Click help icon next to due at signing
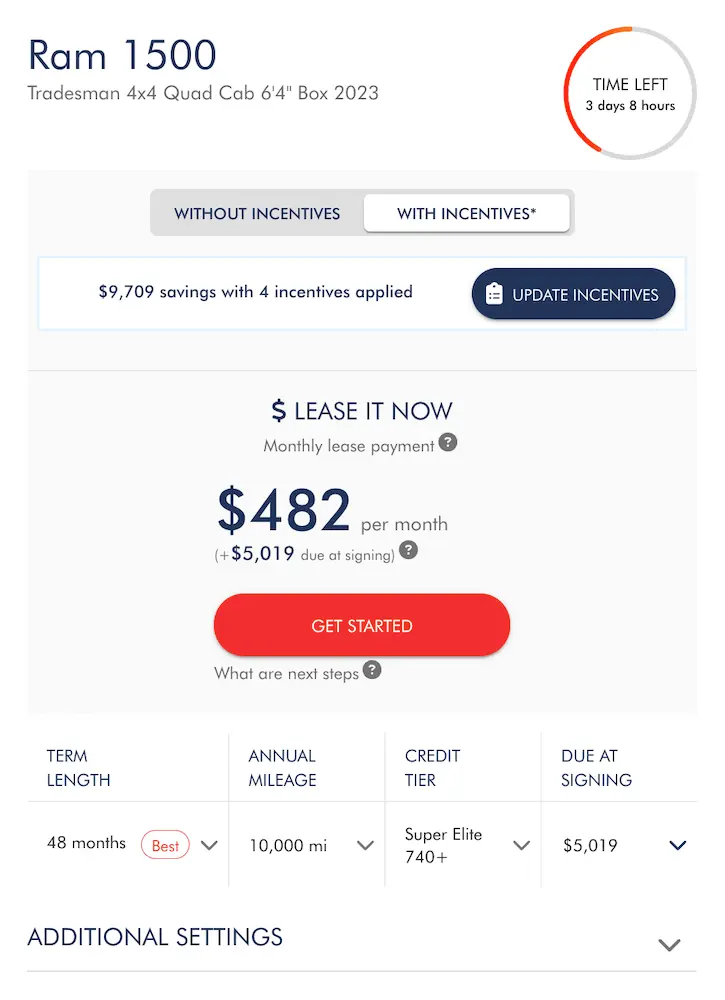The height and width of the screenshot is (1000, 725). 408,551
